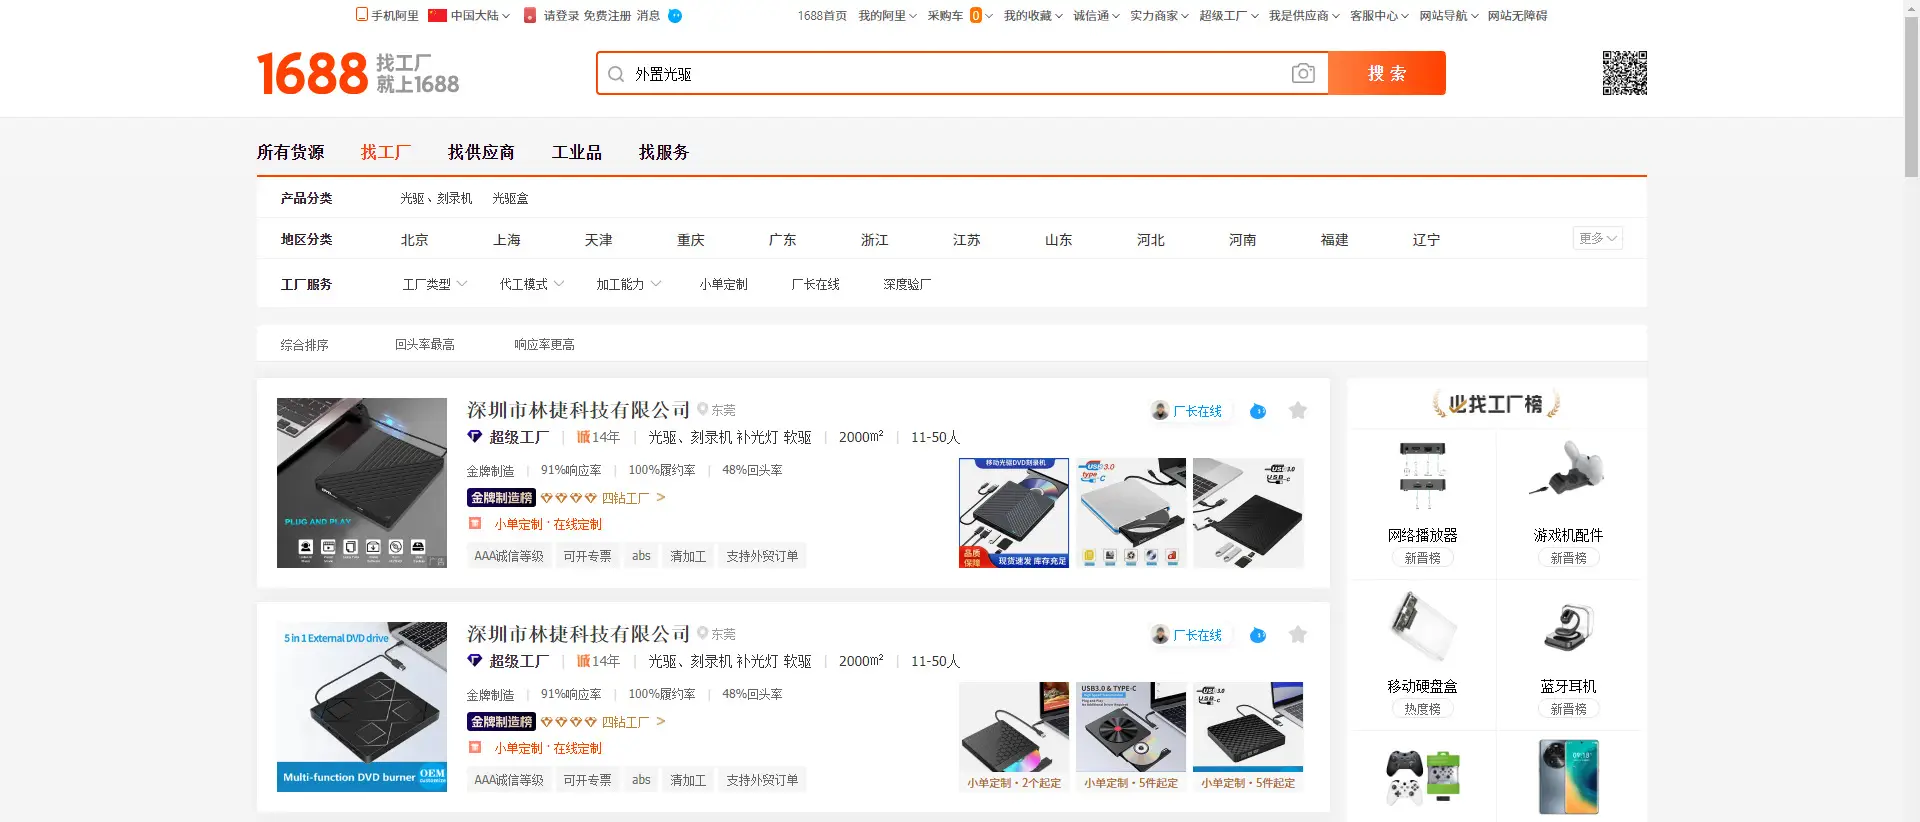The image size is (1920, 822).
Task: Switch to the 找工厂 tab
Action: click(386, 152)
